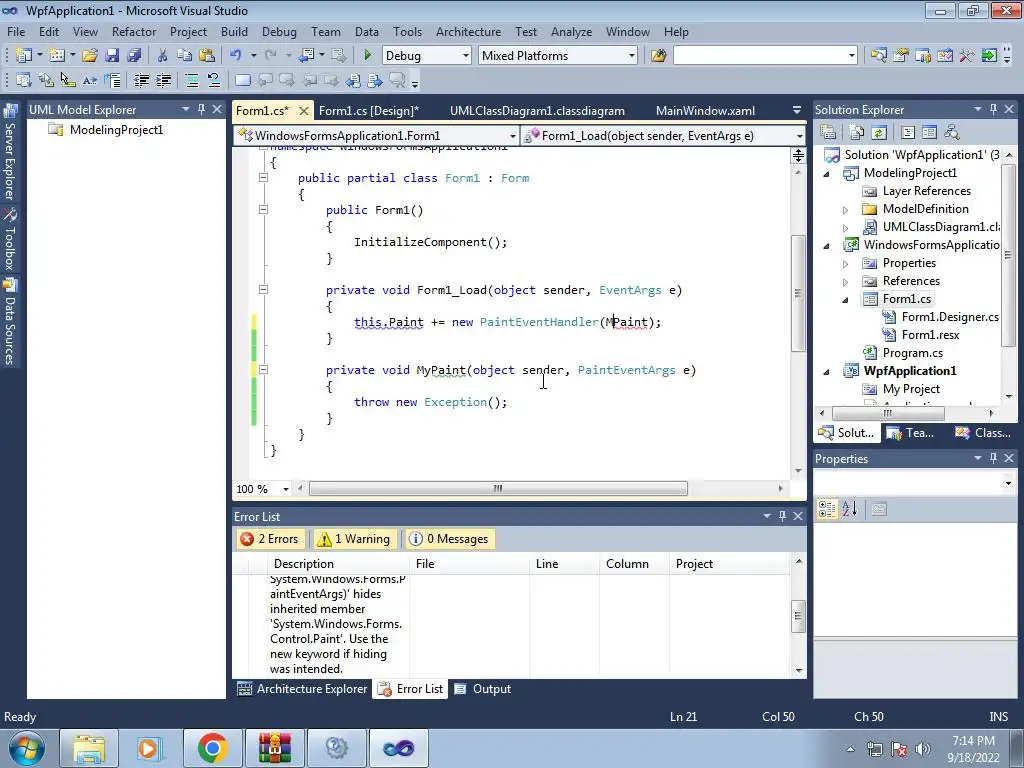1024x768 pixels.
Task: Collapse the Form1_Load method outline
Action: 264,289
